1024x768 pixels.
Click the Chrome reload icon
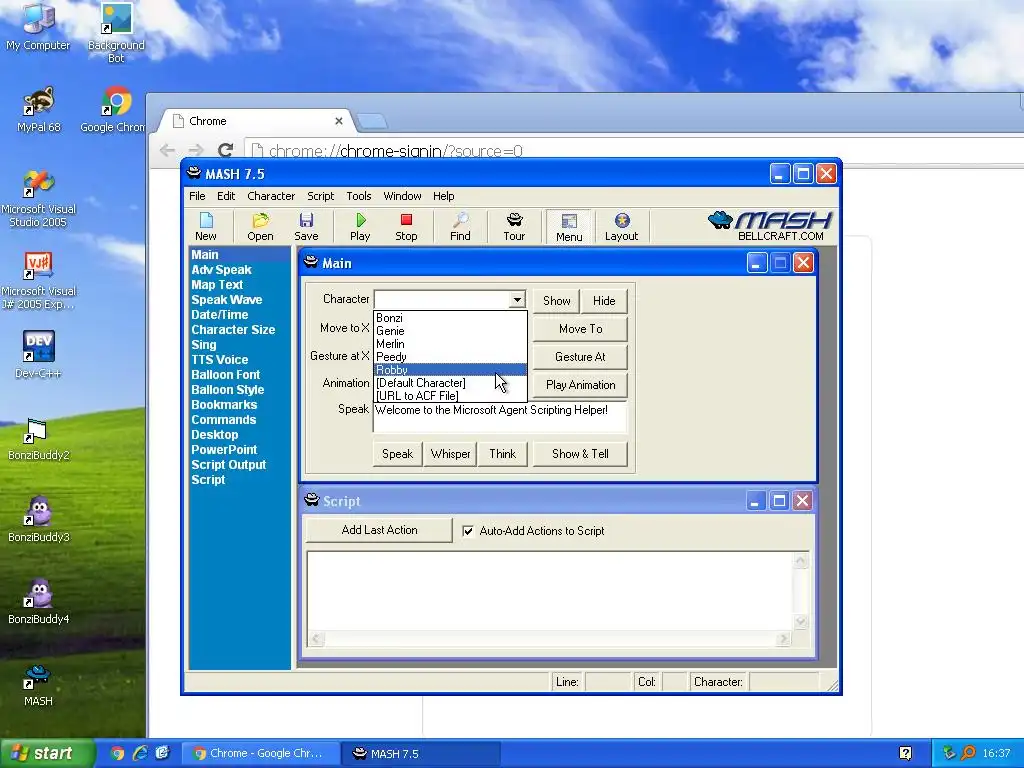point(225,151)
